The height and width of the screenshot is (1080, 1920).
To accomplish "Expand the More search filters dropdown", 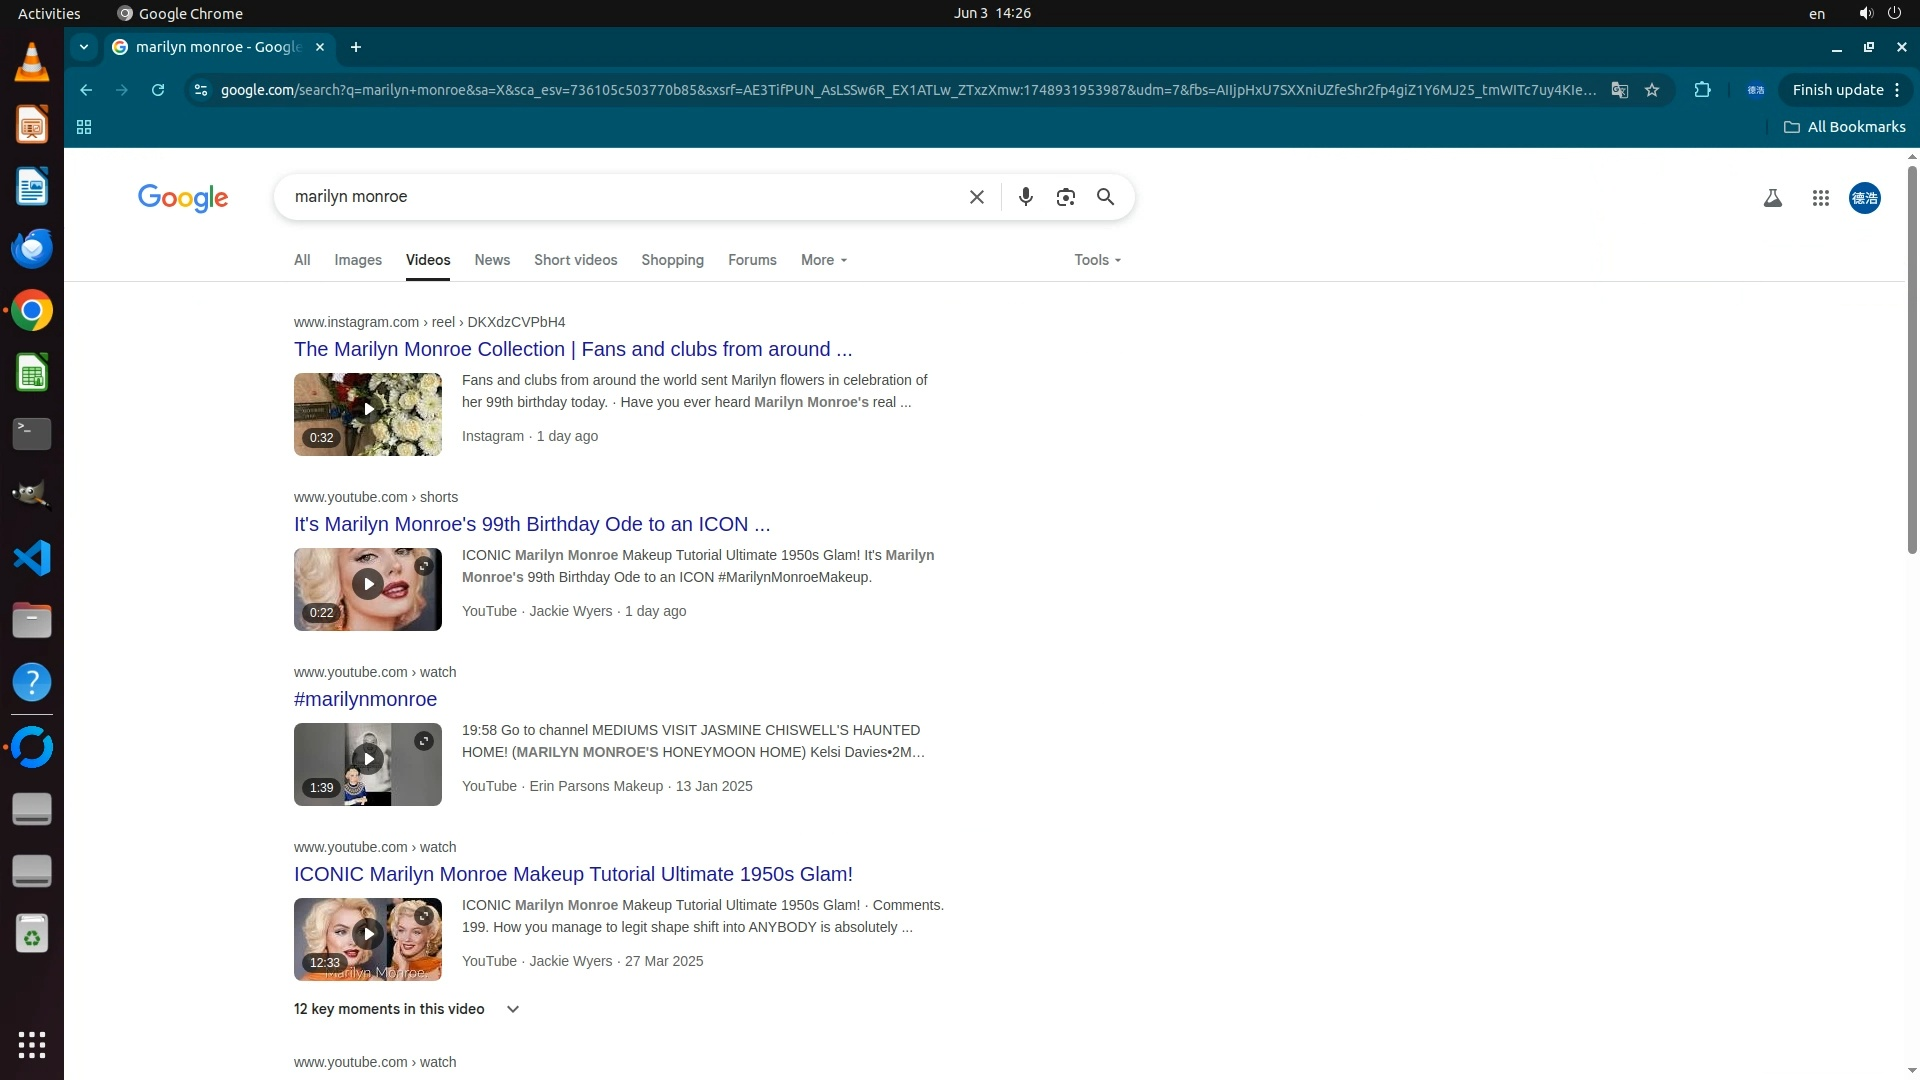I will (823, 260).
